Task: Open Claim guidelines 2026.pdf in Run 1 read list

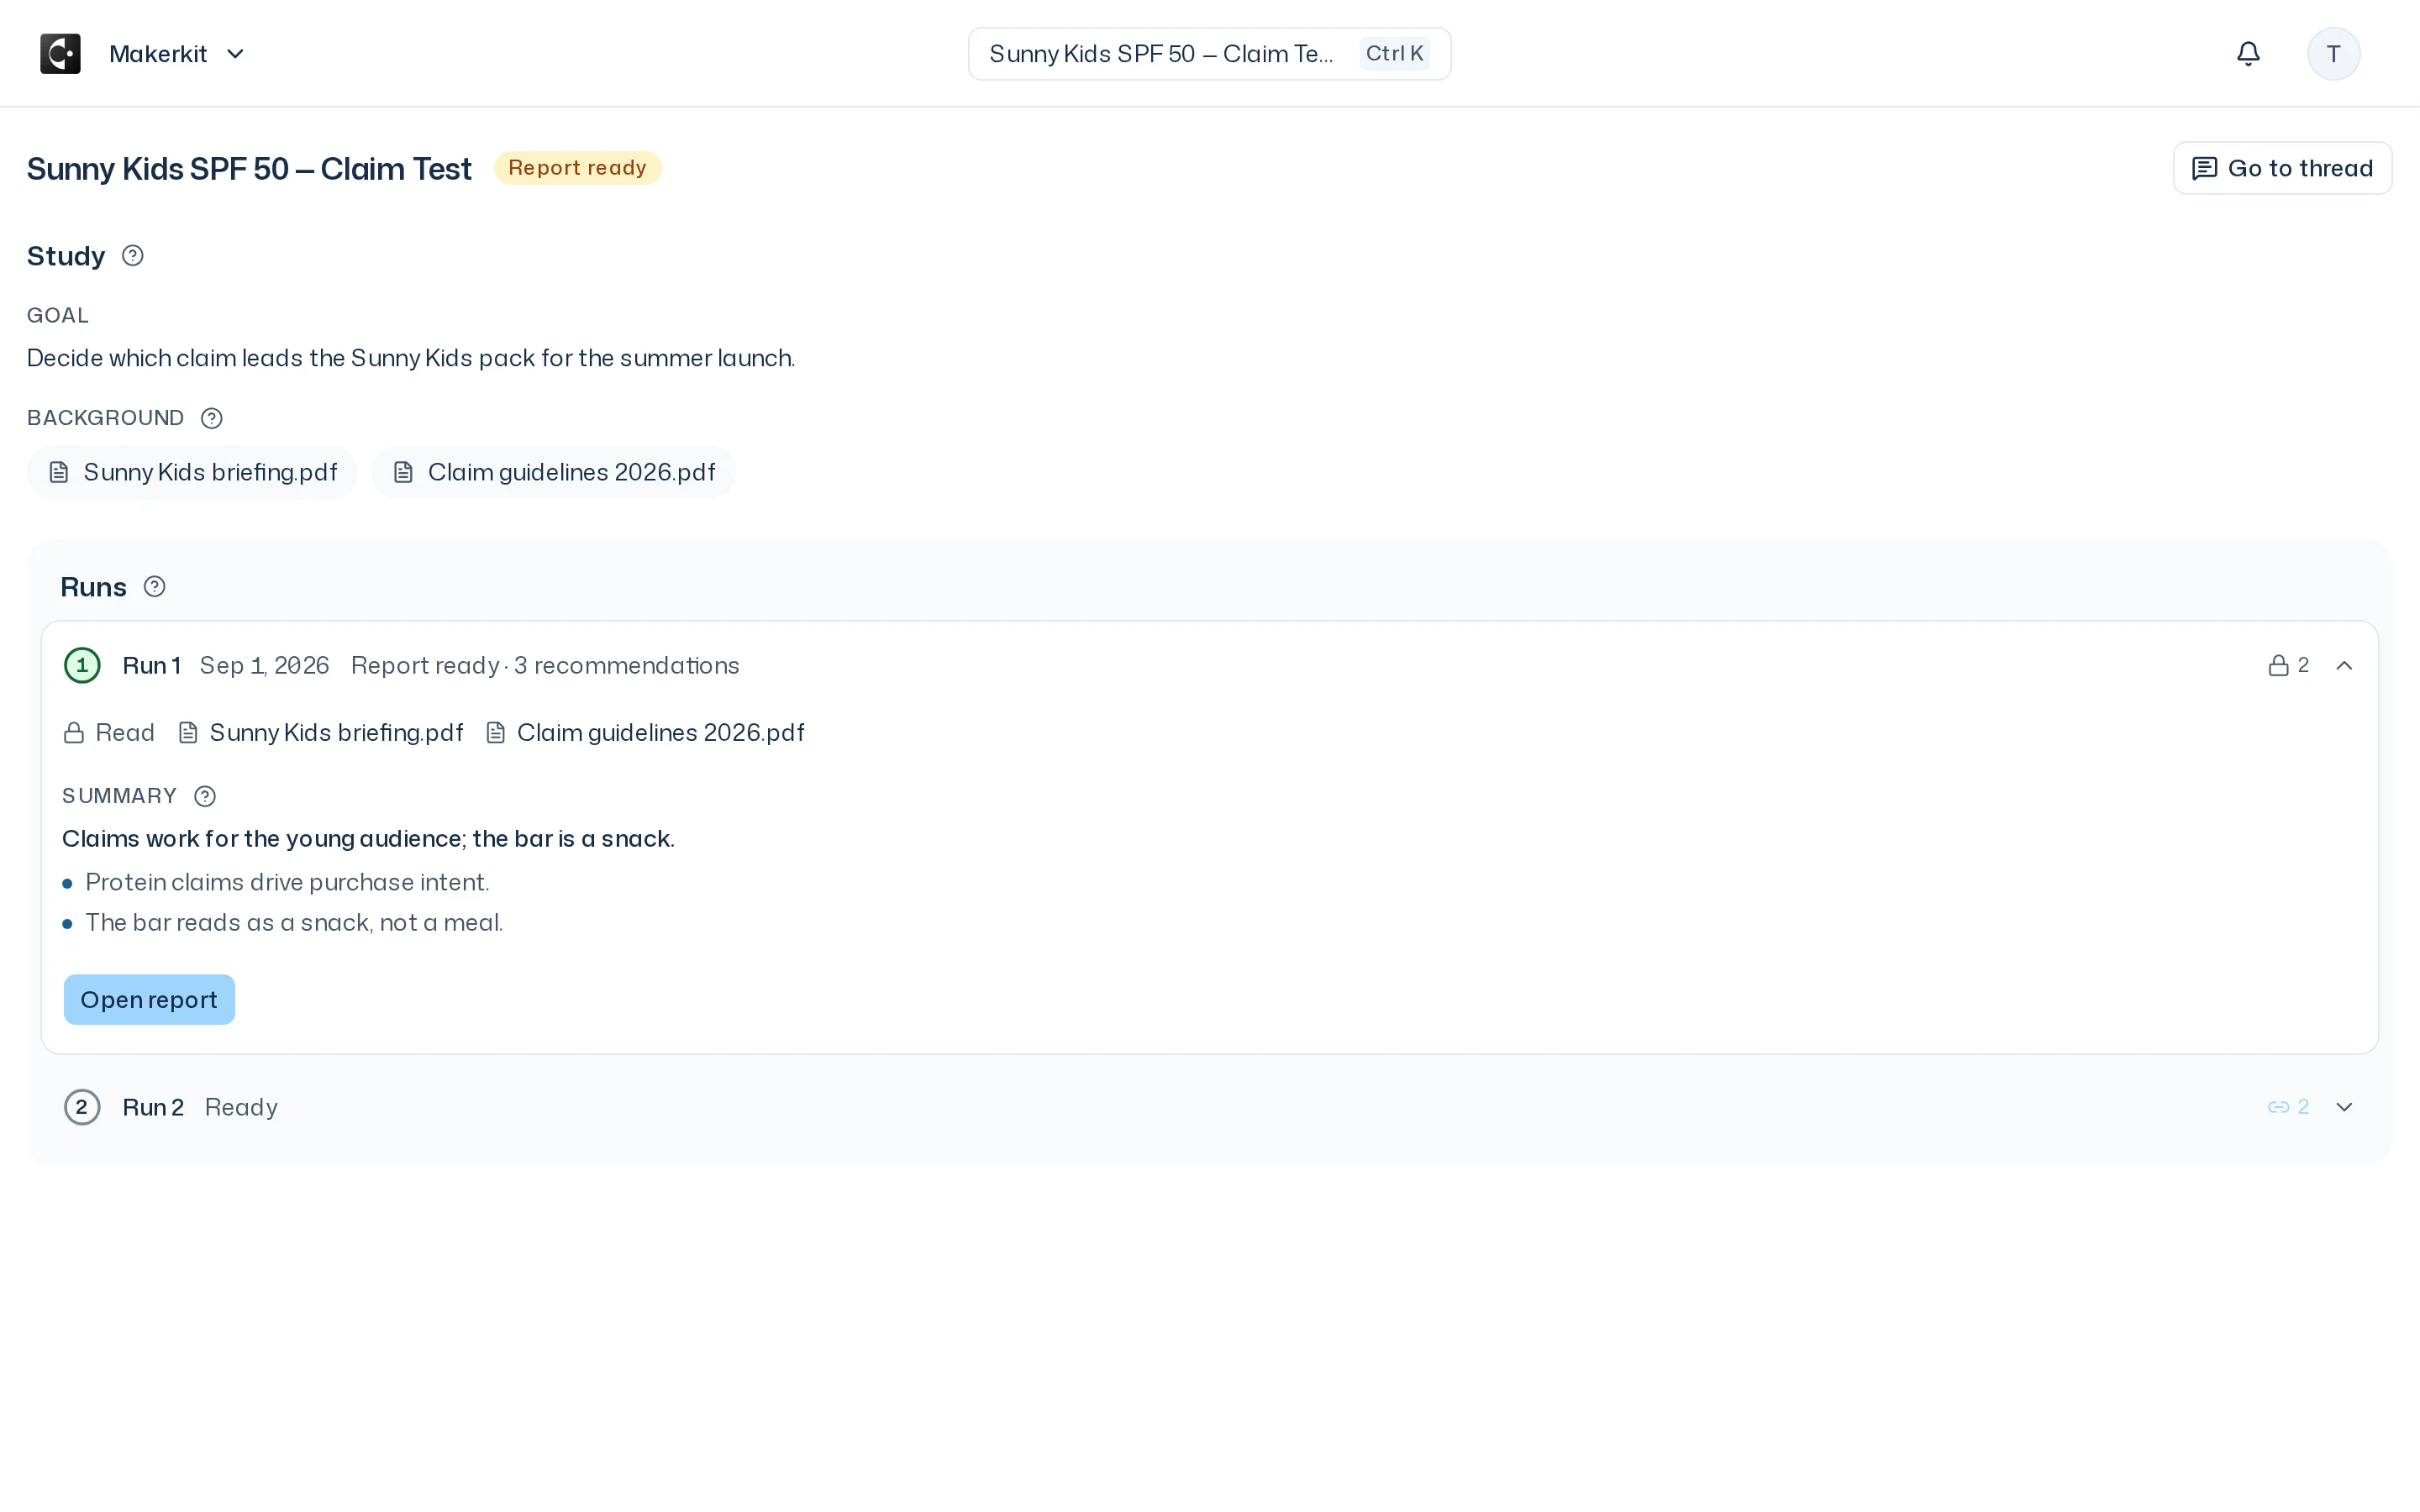Action: 645,733
